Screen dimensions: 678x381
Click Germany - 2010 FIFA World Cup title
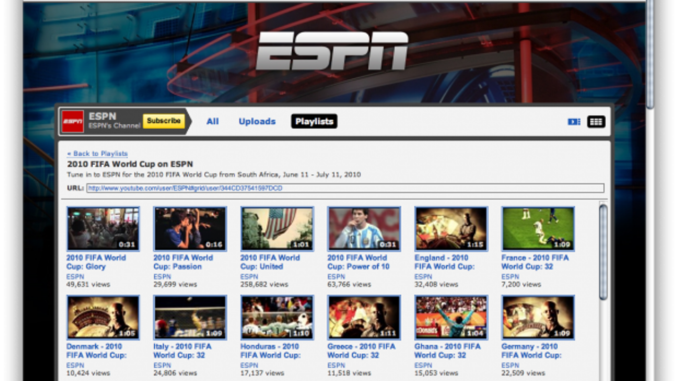pos(531,351)
